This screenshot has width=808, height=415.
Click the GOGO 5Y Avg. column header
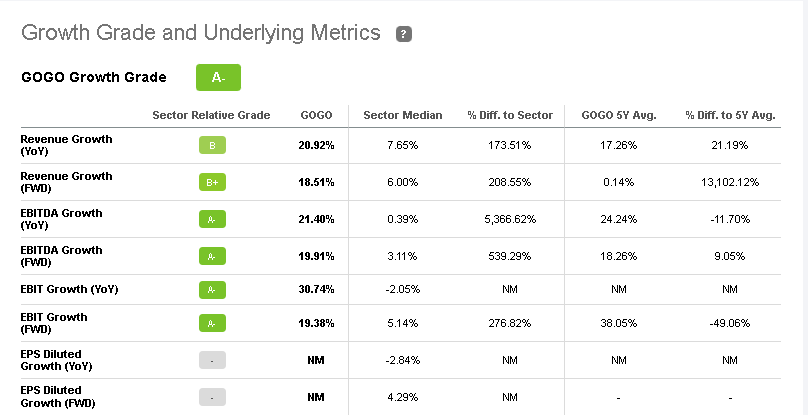(618, 115)
